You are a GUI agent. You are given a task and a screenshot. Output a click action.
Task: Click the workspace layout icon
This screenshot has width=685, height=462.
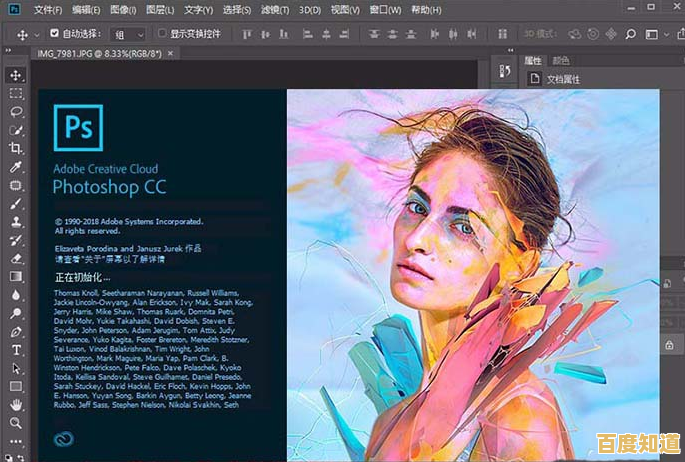pos(651,34)
